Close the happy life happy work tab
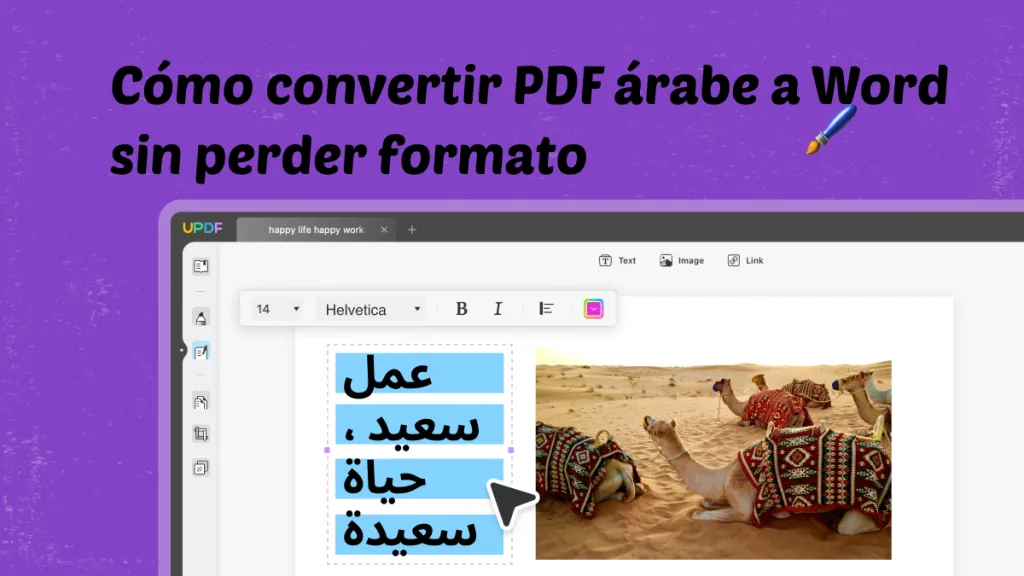The height and width of the screenshot is (576, 1024). point(384,229)
